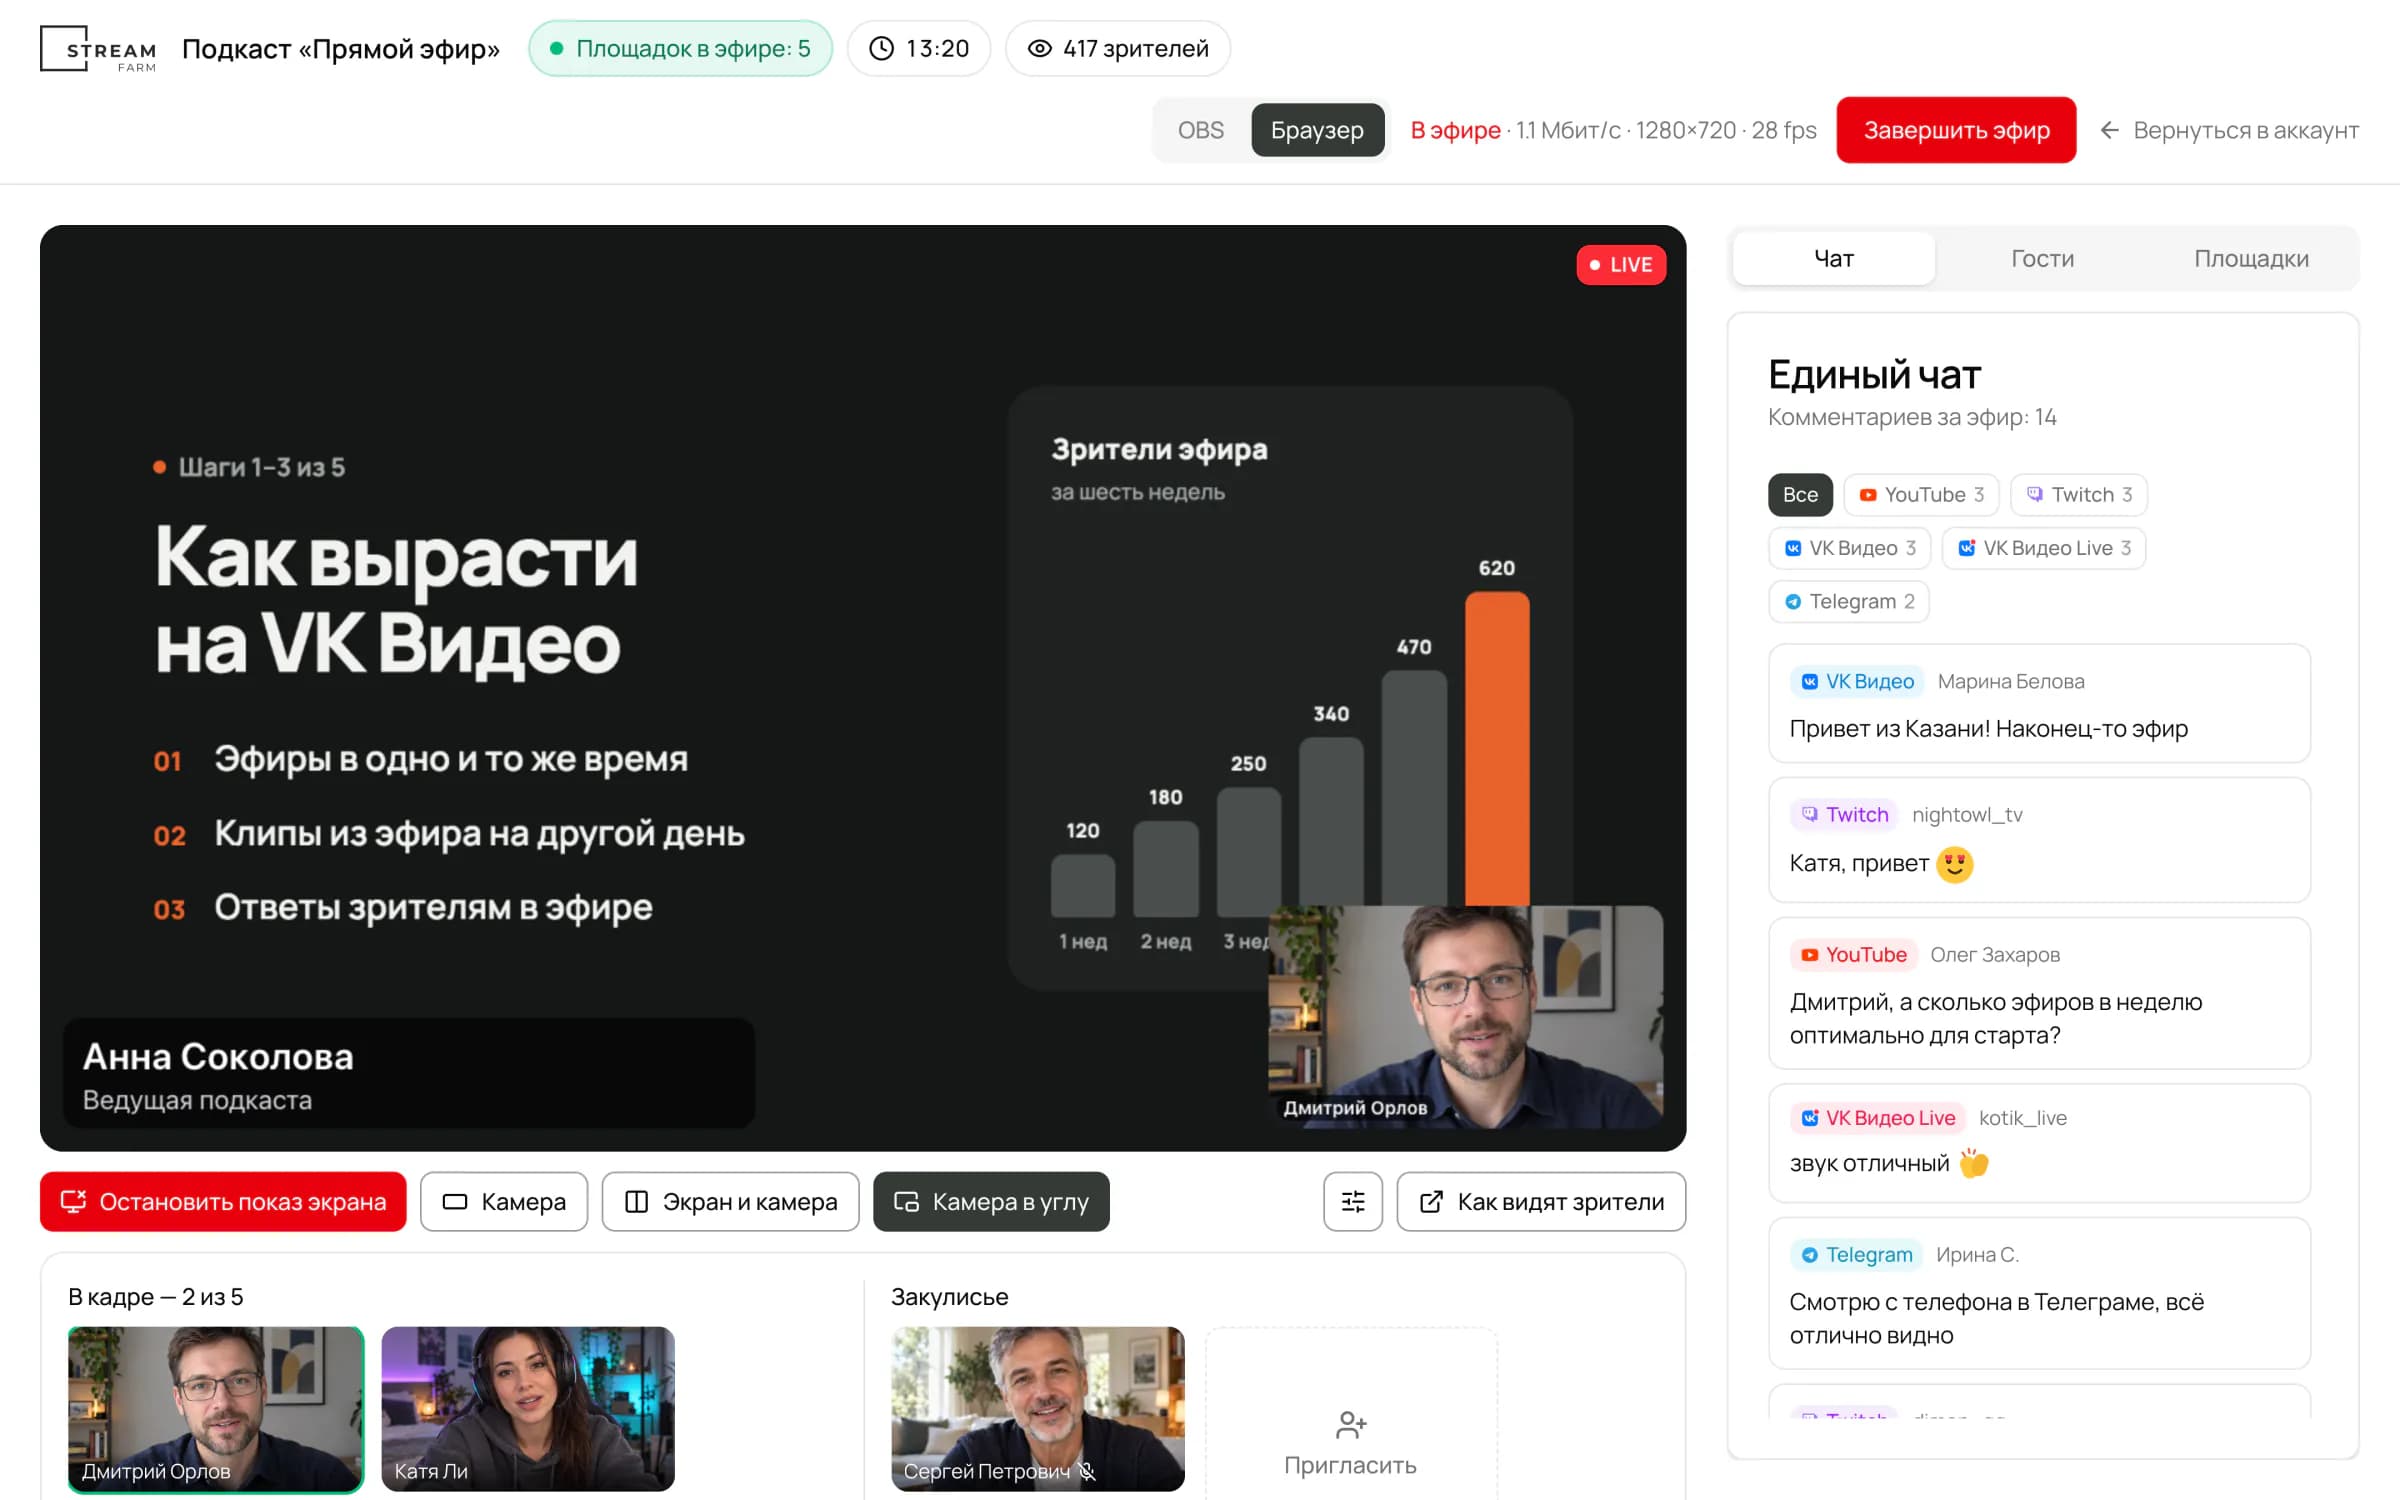Click the message "Привет из Казани! Наконец-то эфир"

point(1988,729)
